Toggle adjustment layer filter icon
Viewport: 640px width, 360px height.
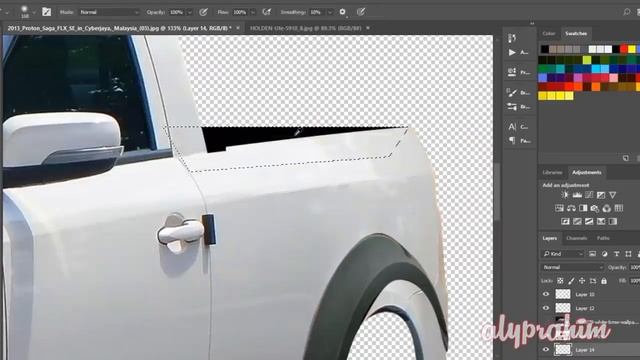click(604, 254)
